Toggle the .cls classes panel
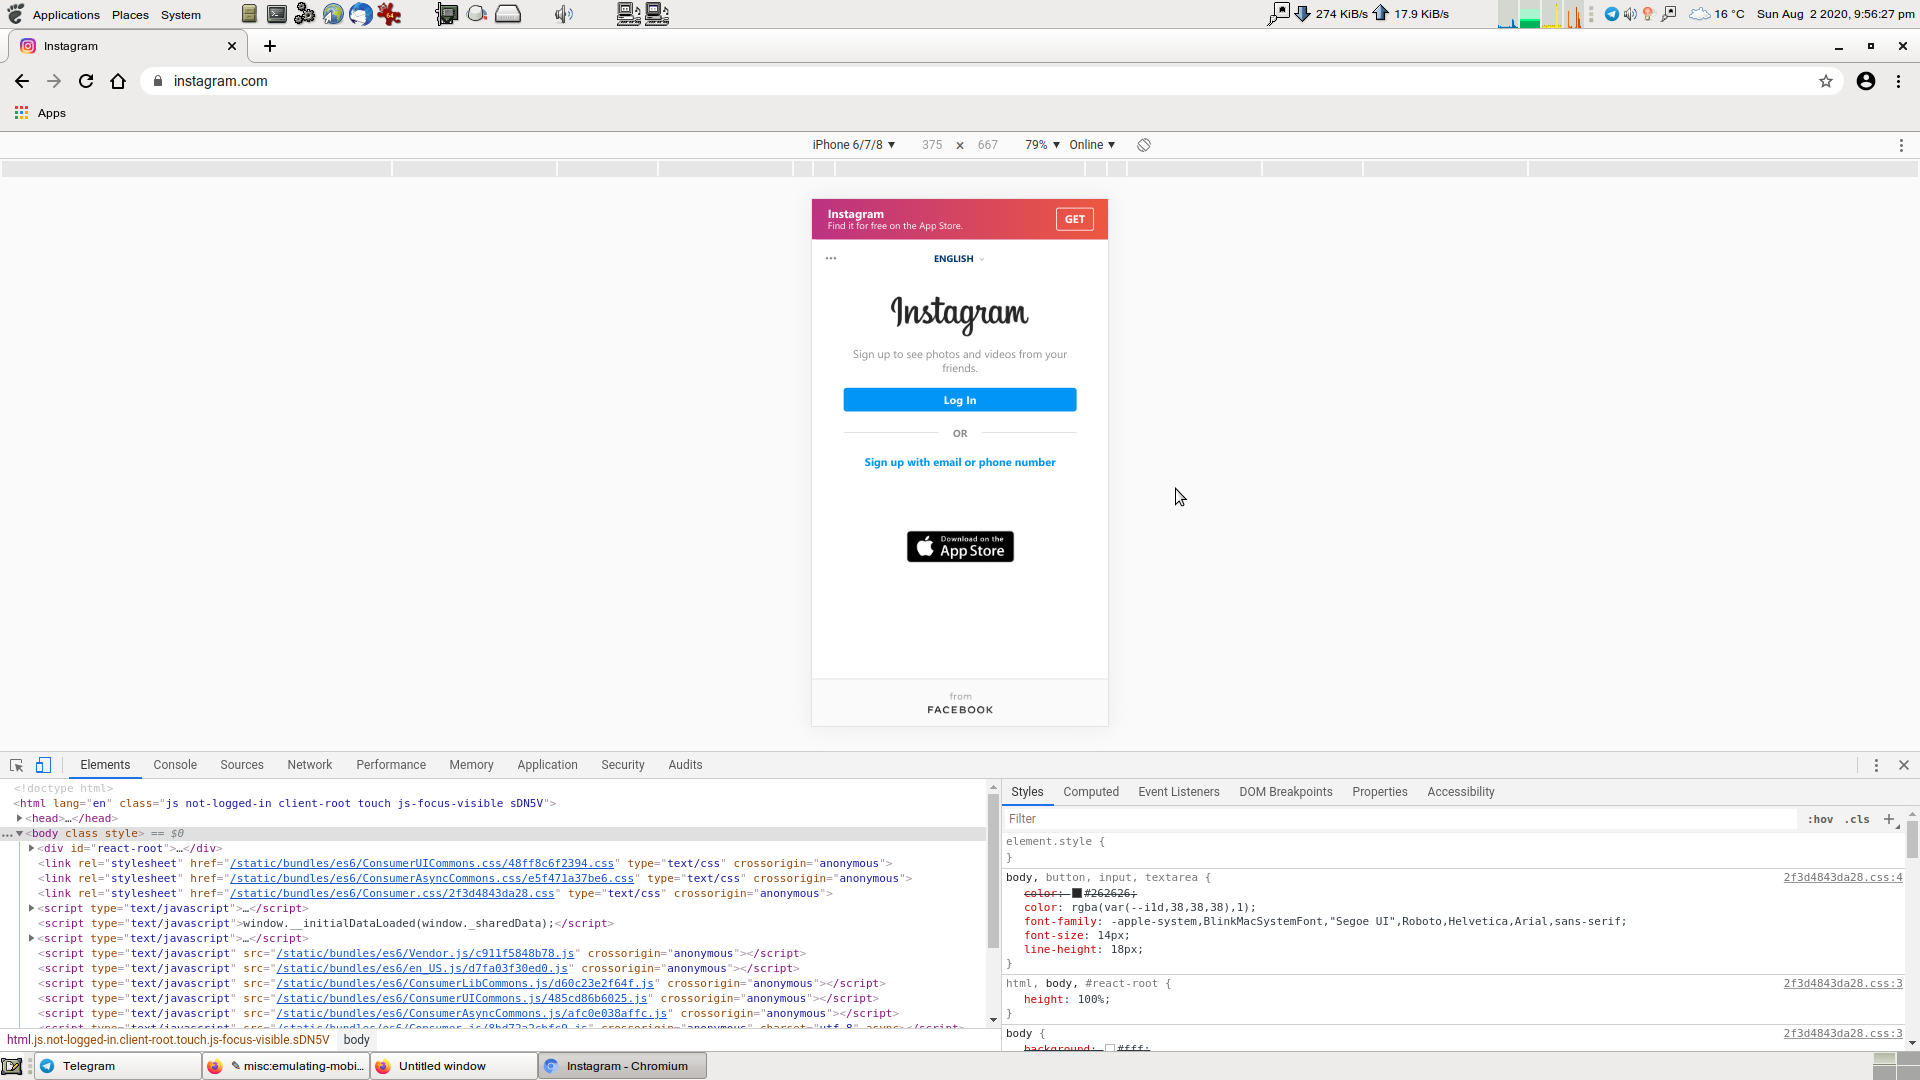The height and width of the screenshot is (1080, 1920). point(1857,819)
